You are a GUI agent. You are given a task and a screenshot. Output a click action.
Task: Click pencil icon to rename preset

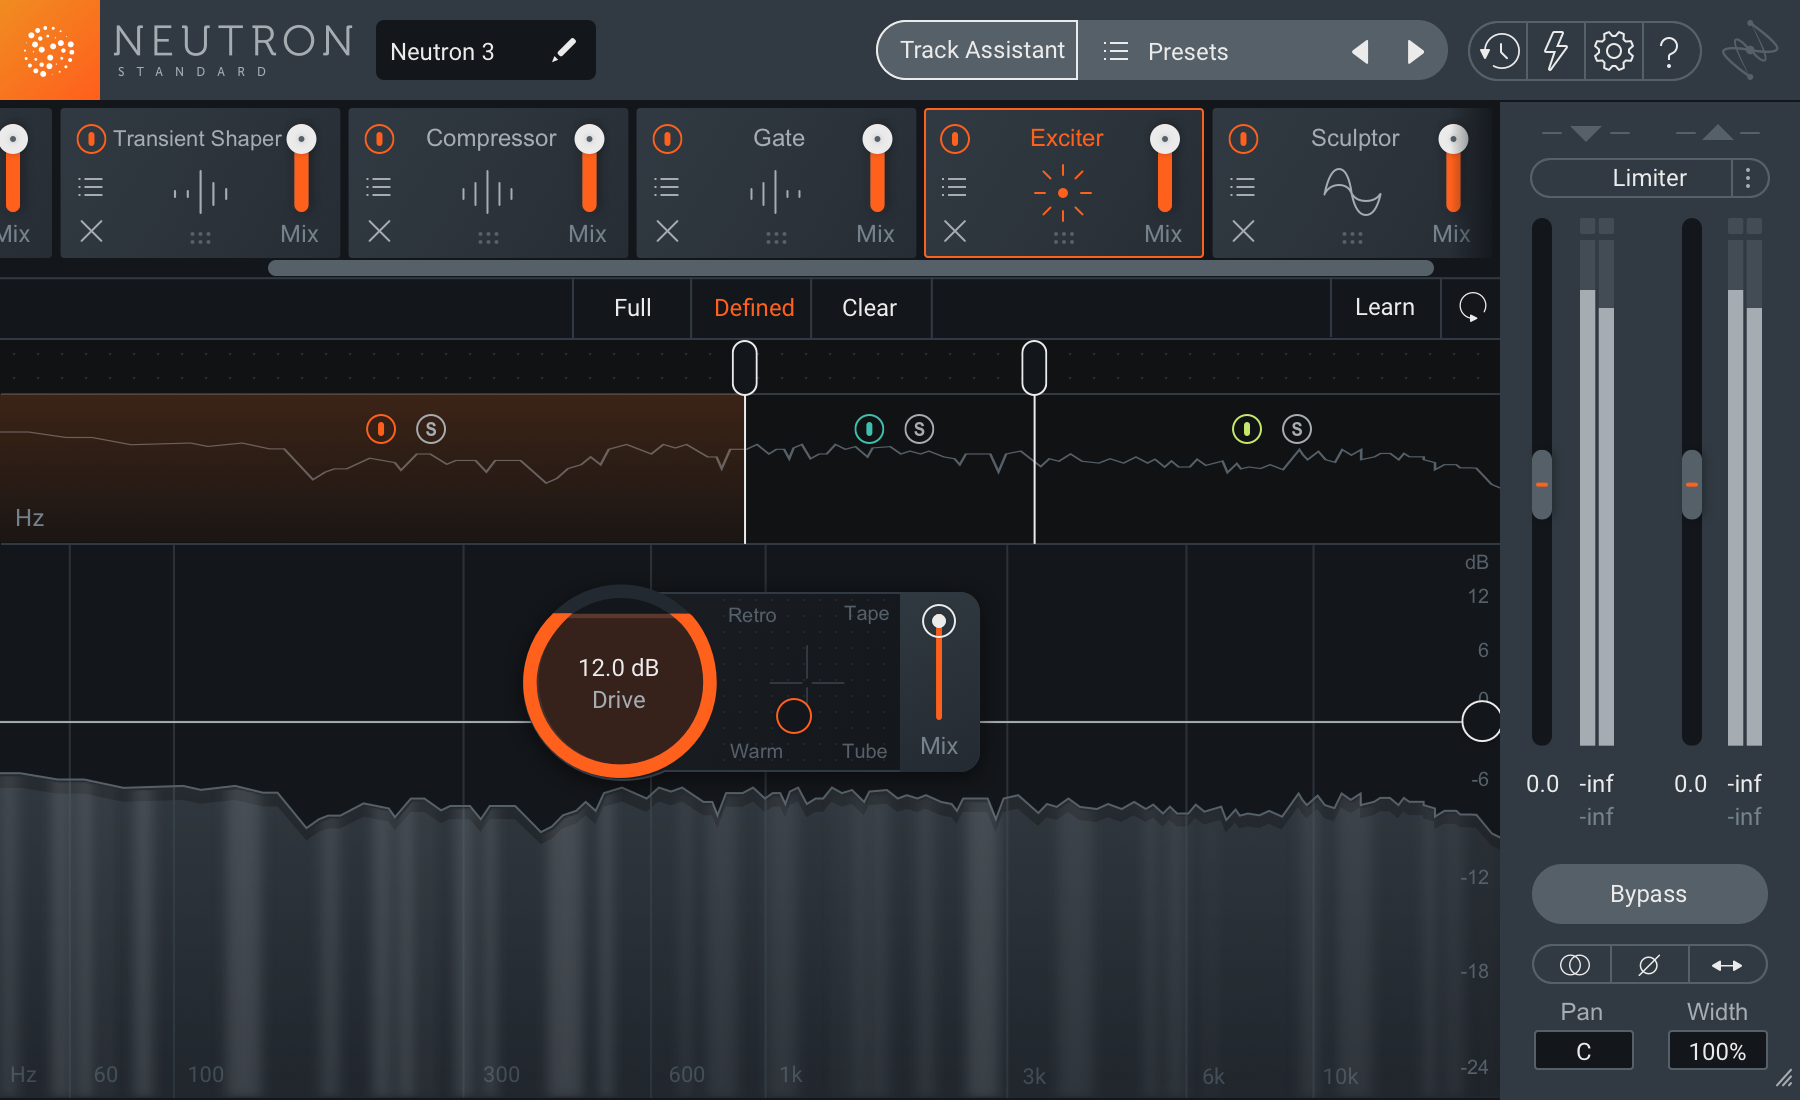click(564, 50)
